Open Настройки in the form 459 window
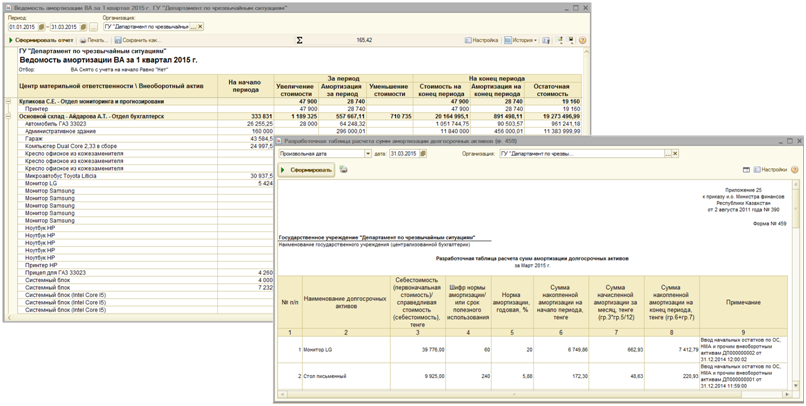 [x=770, y=170]
